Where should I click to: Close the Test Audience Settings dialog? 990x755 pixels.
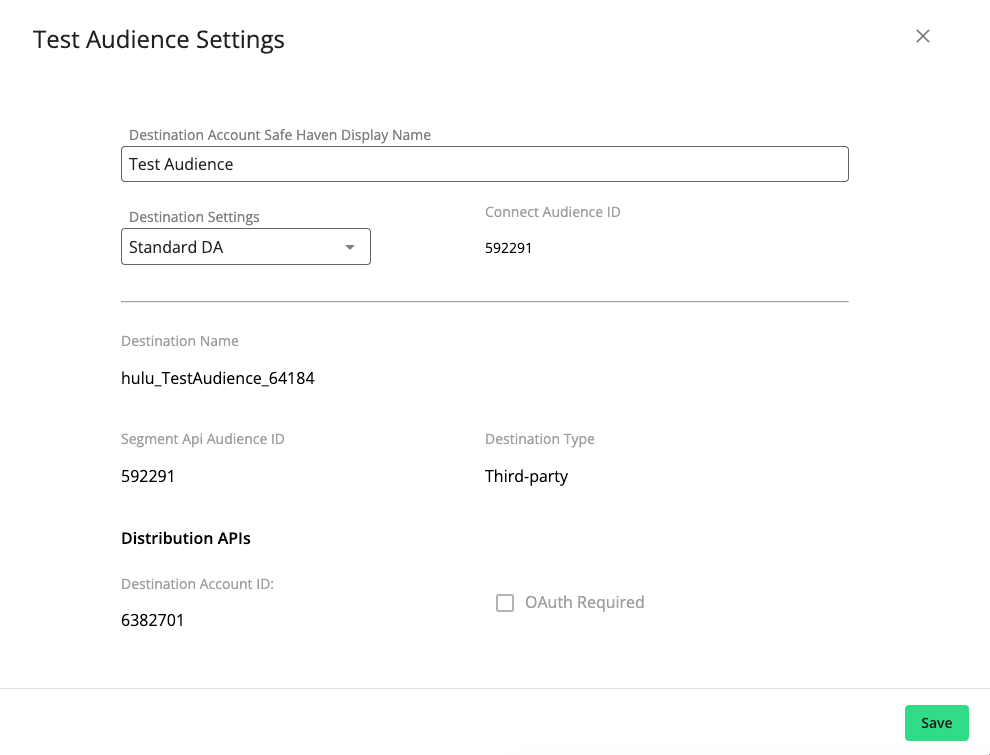tap(922, 36)
